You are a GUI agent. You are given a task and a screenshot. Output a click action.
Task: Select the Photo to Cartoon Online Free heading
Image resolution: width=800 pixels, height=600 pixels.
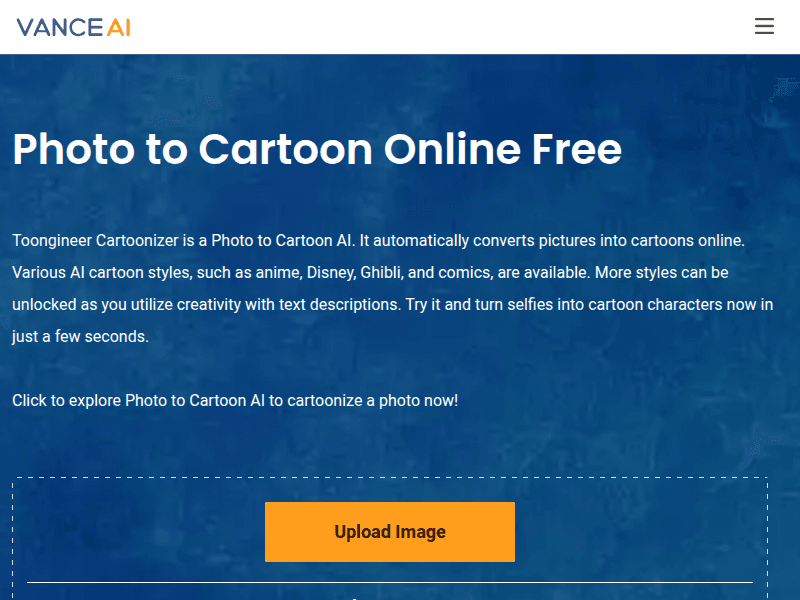(317, 149)
